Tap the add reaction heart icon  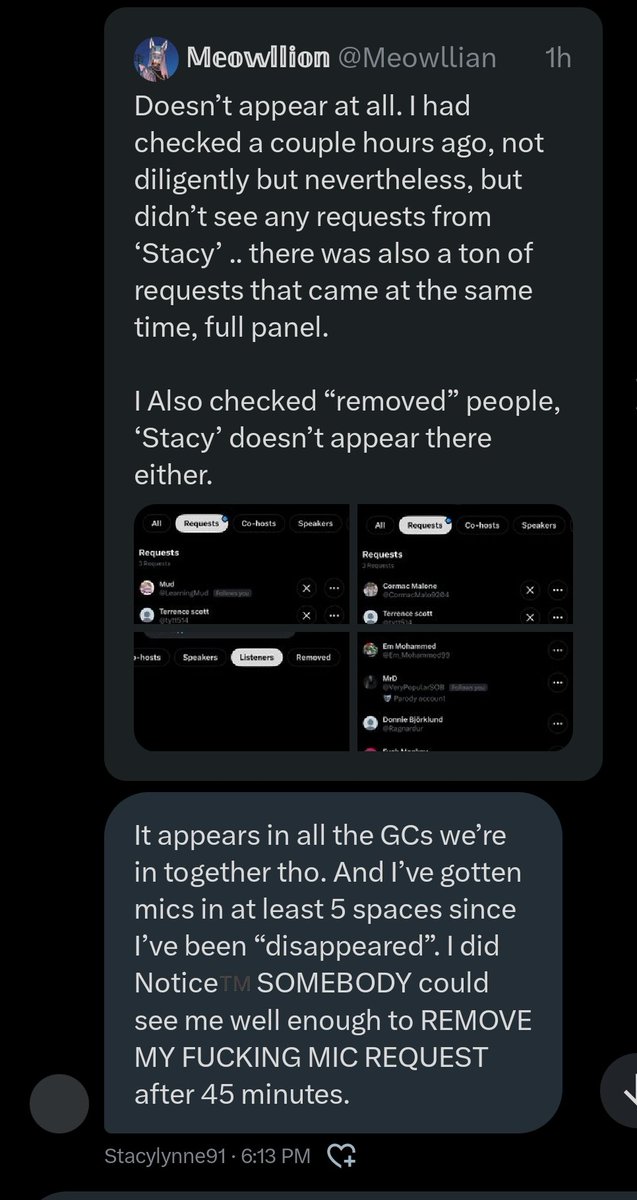click(342, 1156)
